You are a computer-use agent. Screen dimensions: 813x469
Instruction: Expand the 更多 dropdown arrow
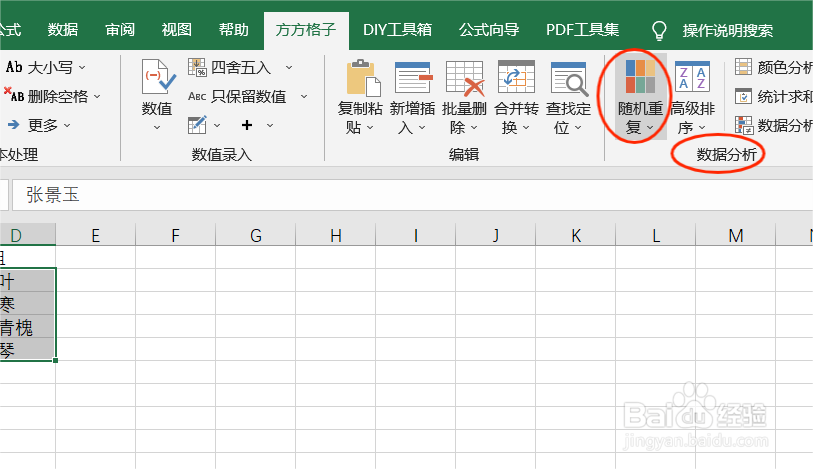(67, 125)
